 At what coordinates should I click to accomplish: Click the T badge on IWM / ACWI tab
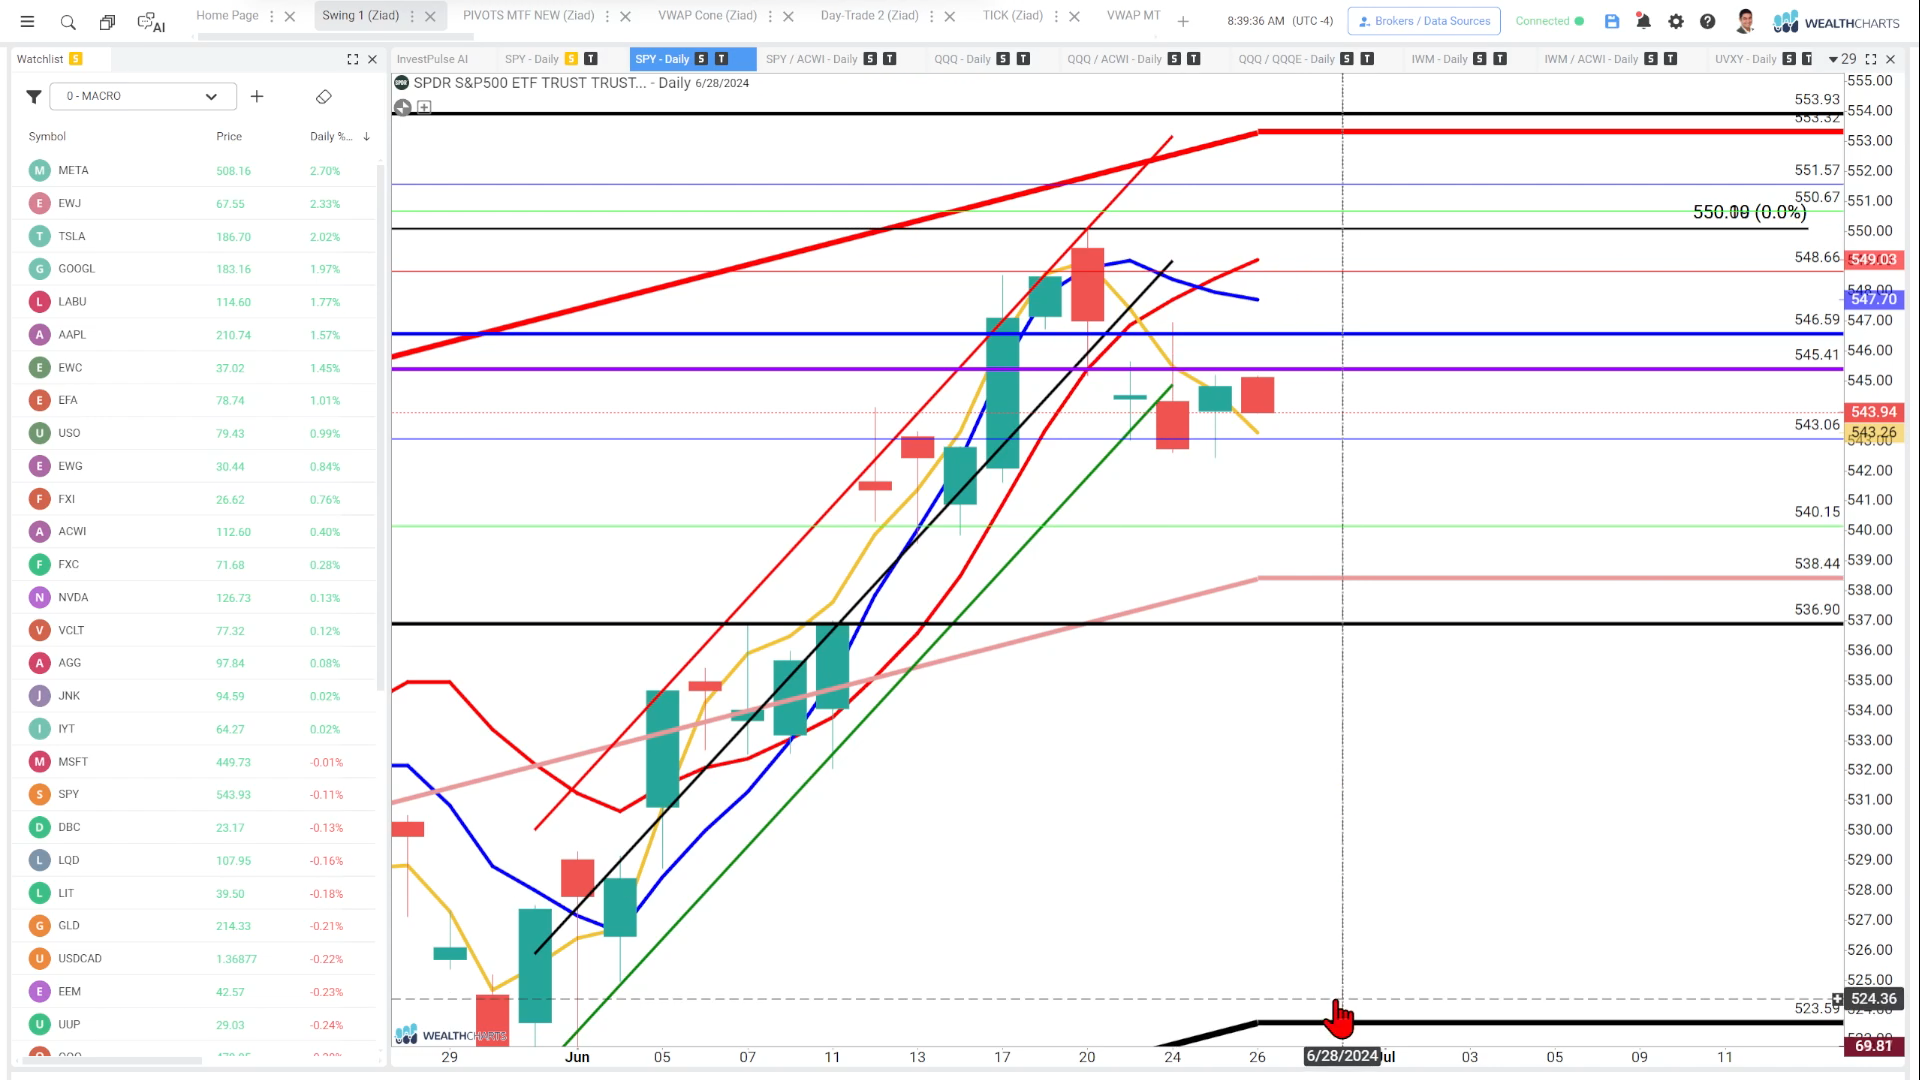1671,59
